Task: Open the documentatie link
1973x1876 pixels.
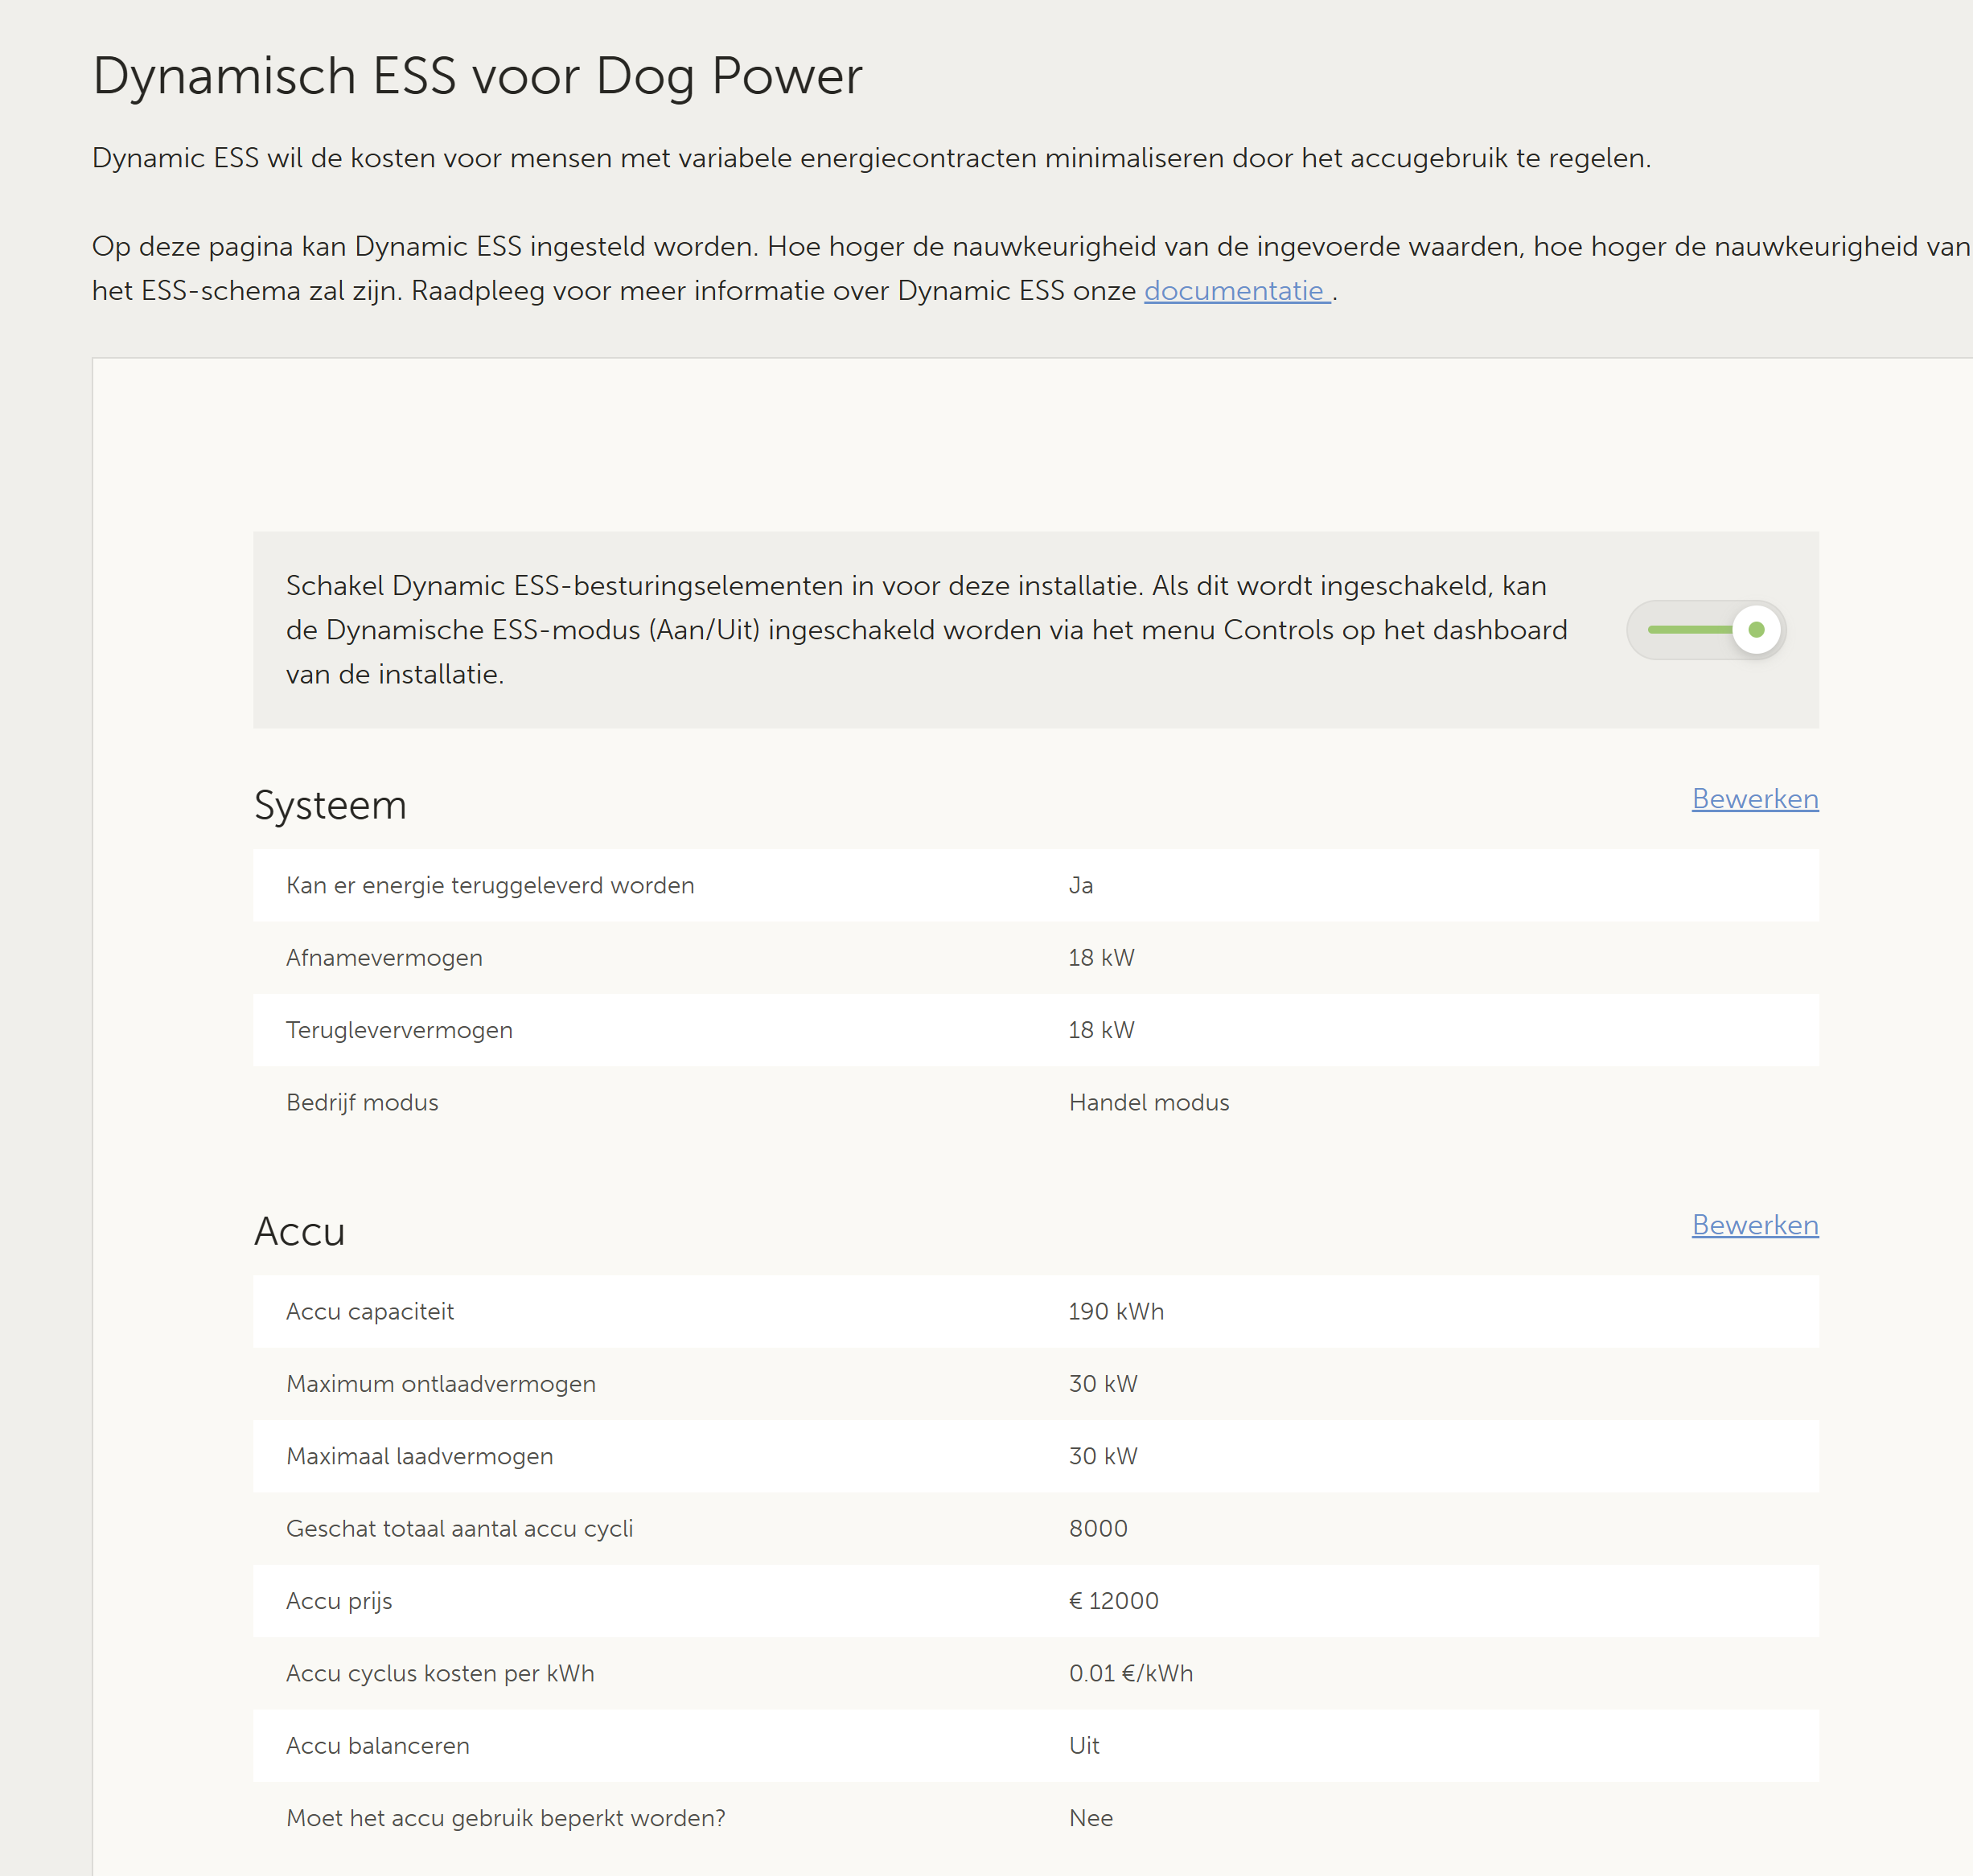Action: [1235, 291]
